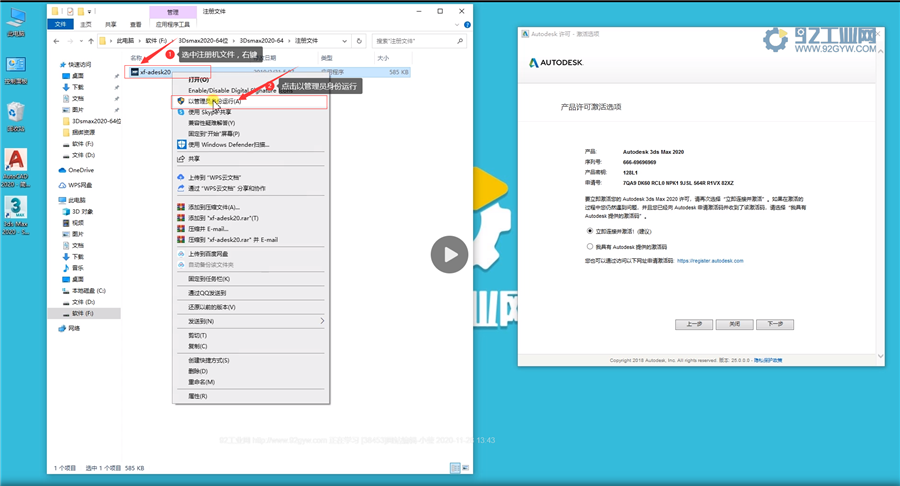Open the This PC desktop icon at top
The height and width of the screenshot is (486, 900).
(16, 22)
